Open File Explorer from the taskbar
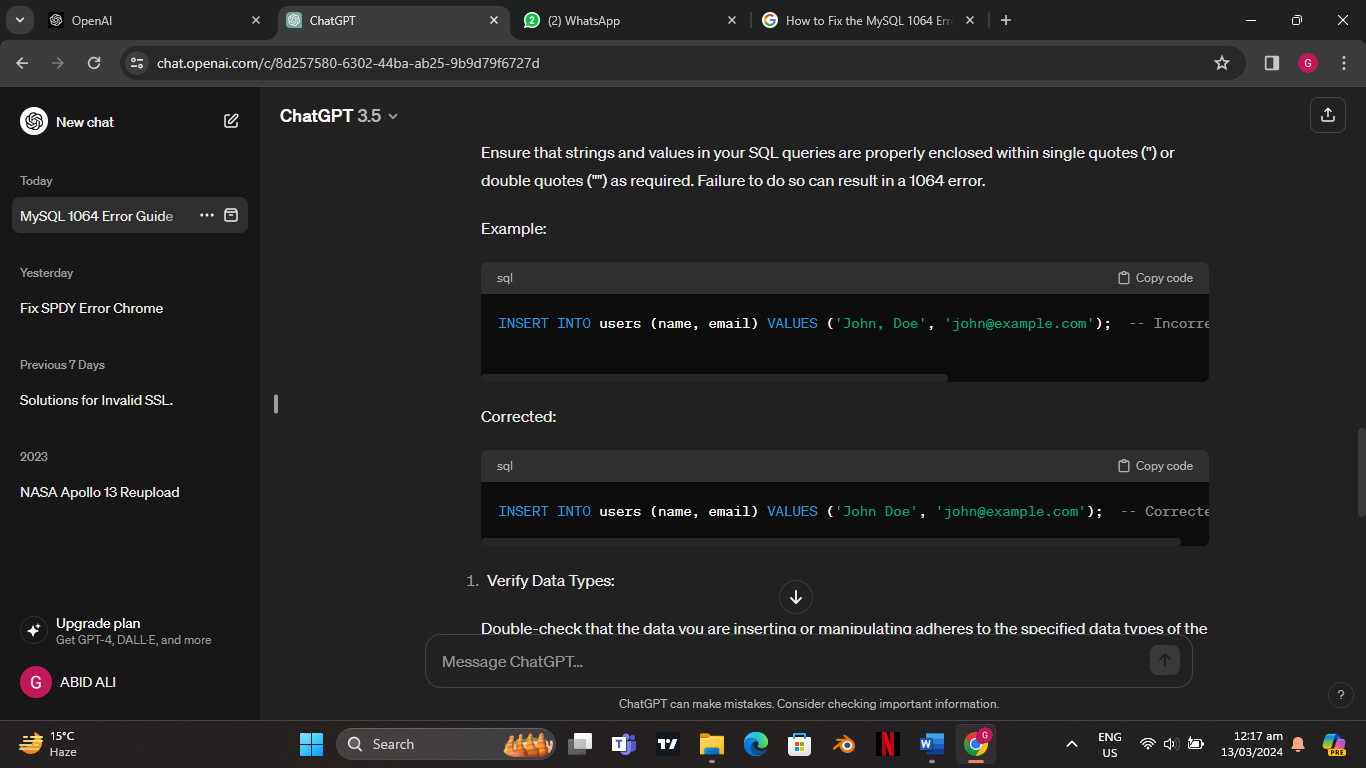The image size is (1366, 768). 711,744
